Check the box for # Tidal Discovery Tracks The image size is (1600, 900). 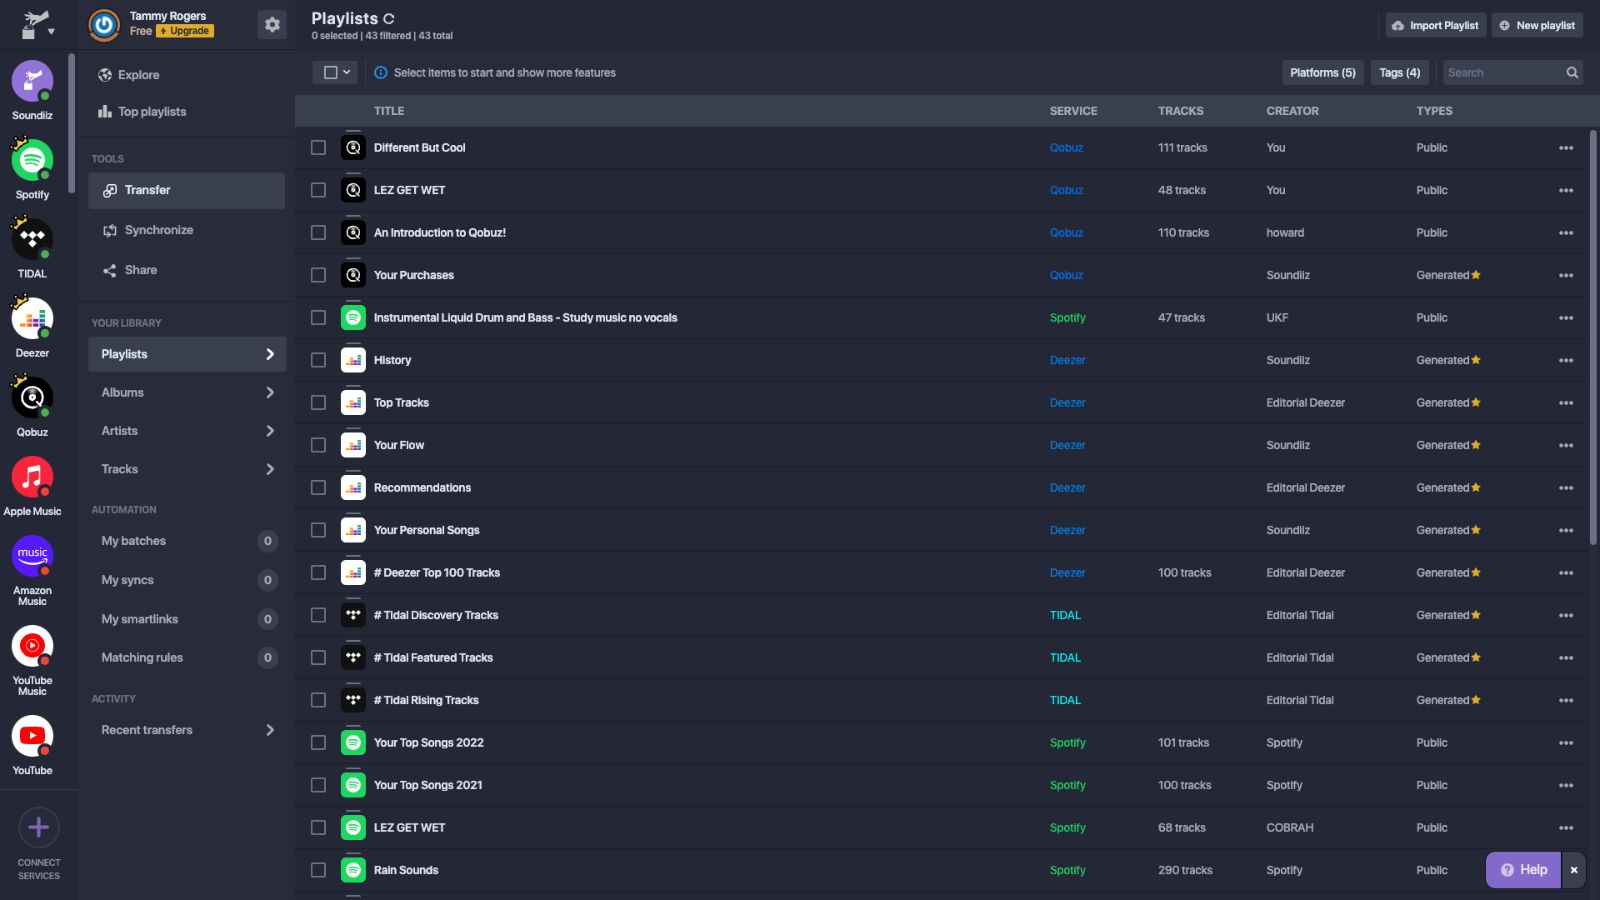(318, 615)
